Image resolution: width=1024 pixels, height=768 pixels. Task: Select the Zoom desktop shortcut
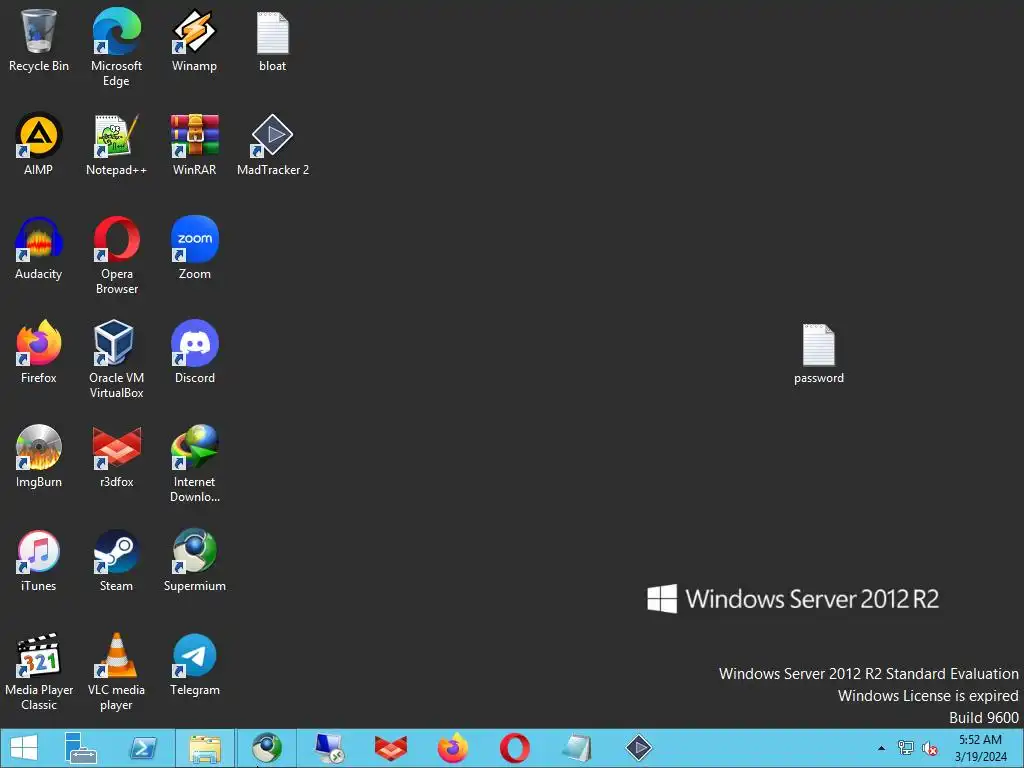[195, 248]
